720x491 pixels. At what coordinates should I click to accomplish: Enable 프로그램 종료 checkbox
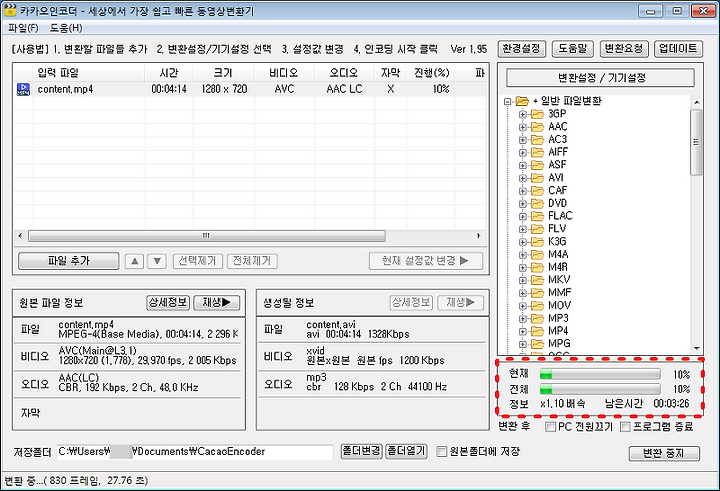625,427
